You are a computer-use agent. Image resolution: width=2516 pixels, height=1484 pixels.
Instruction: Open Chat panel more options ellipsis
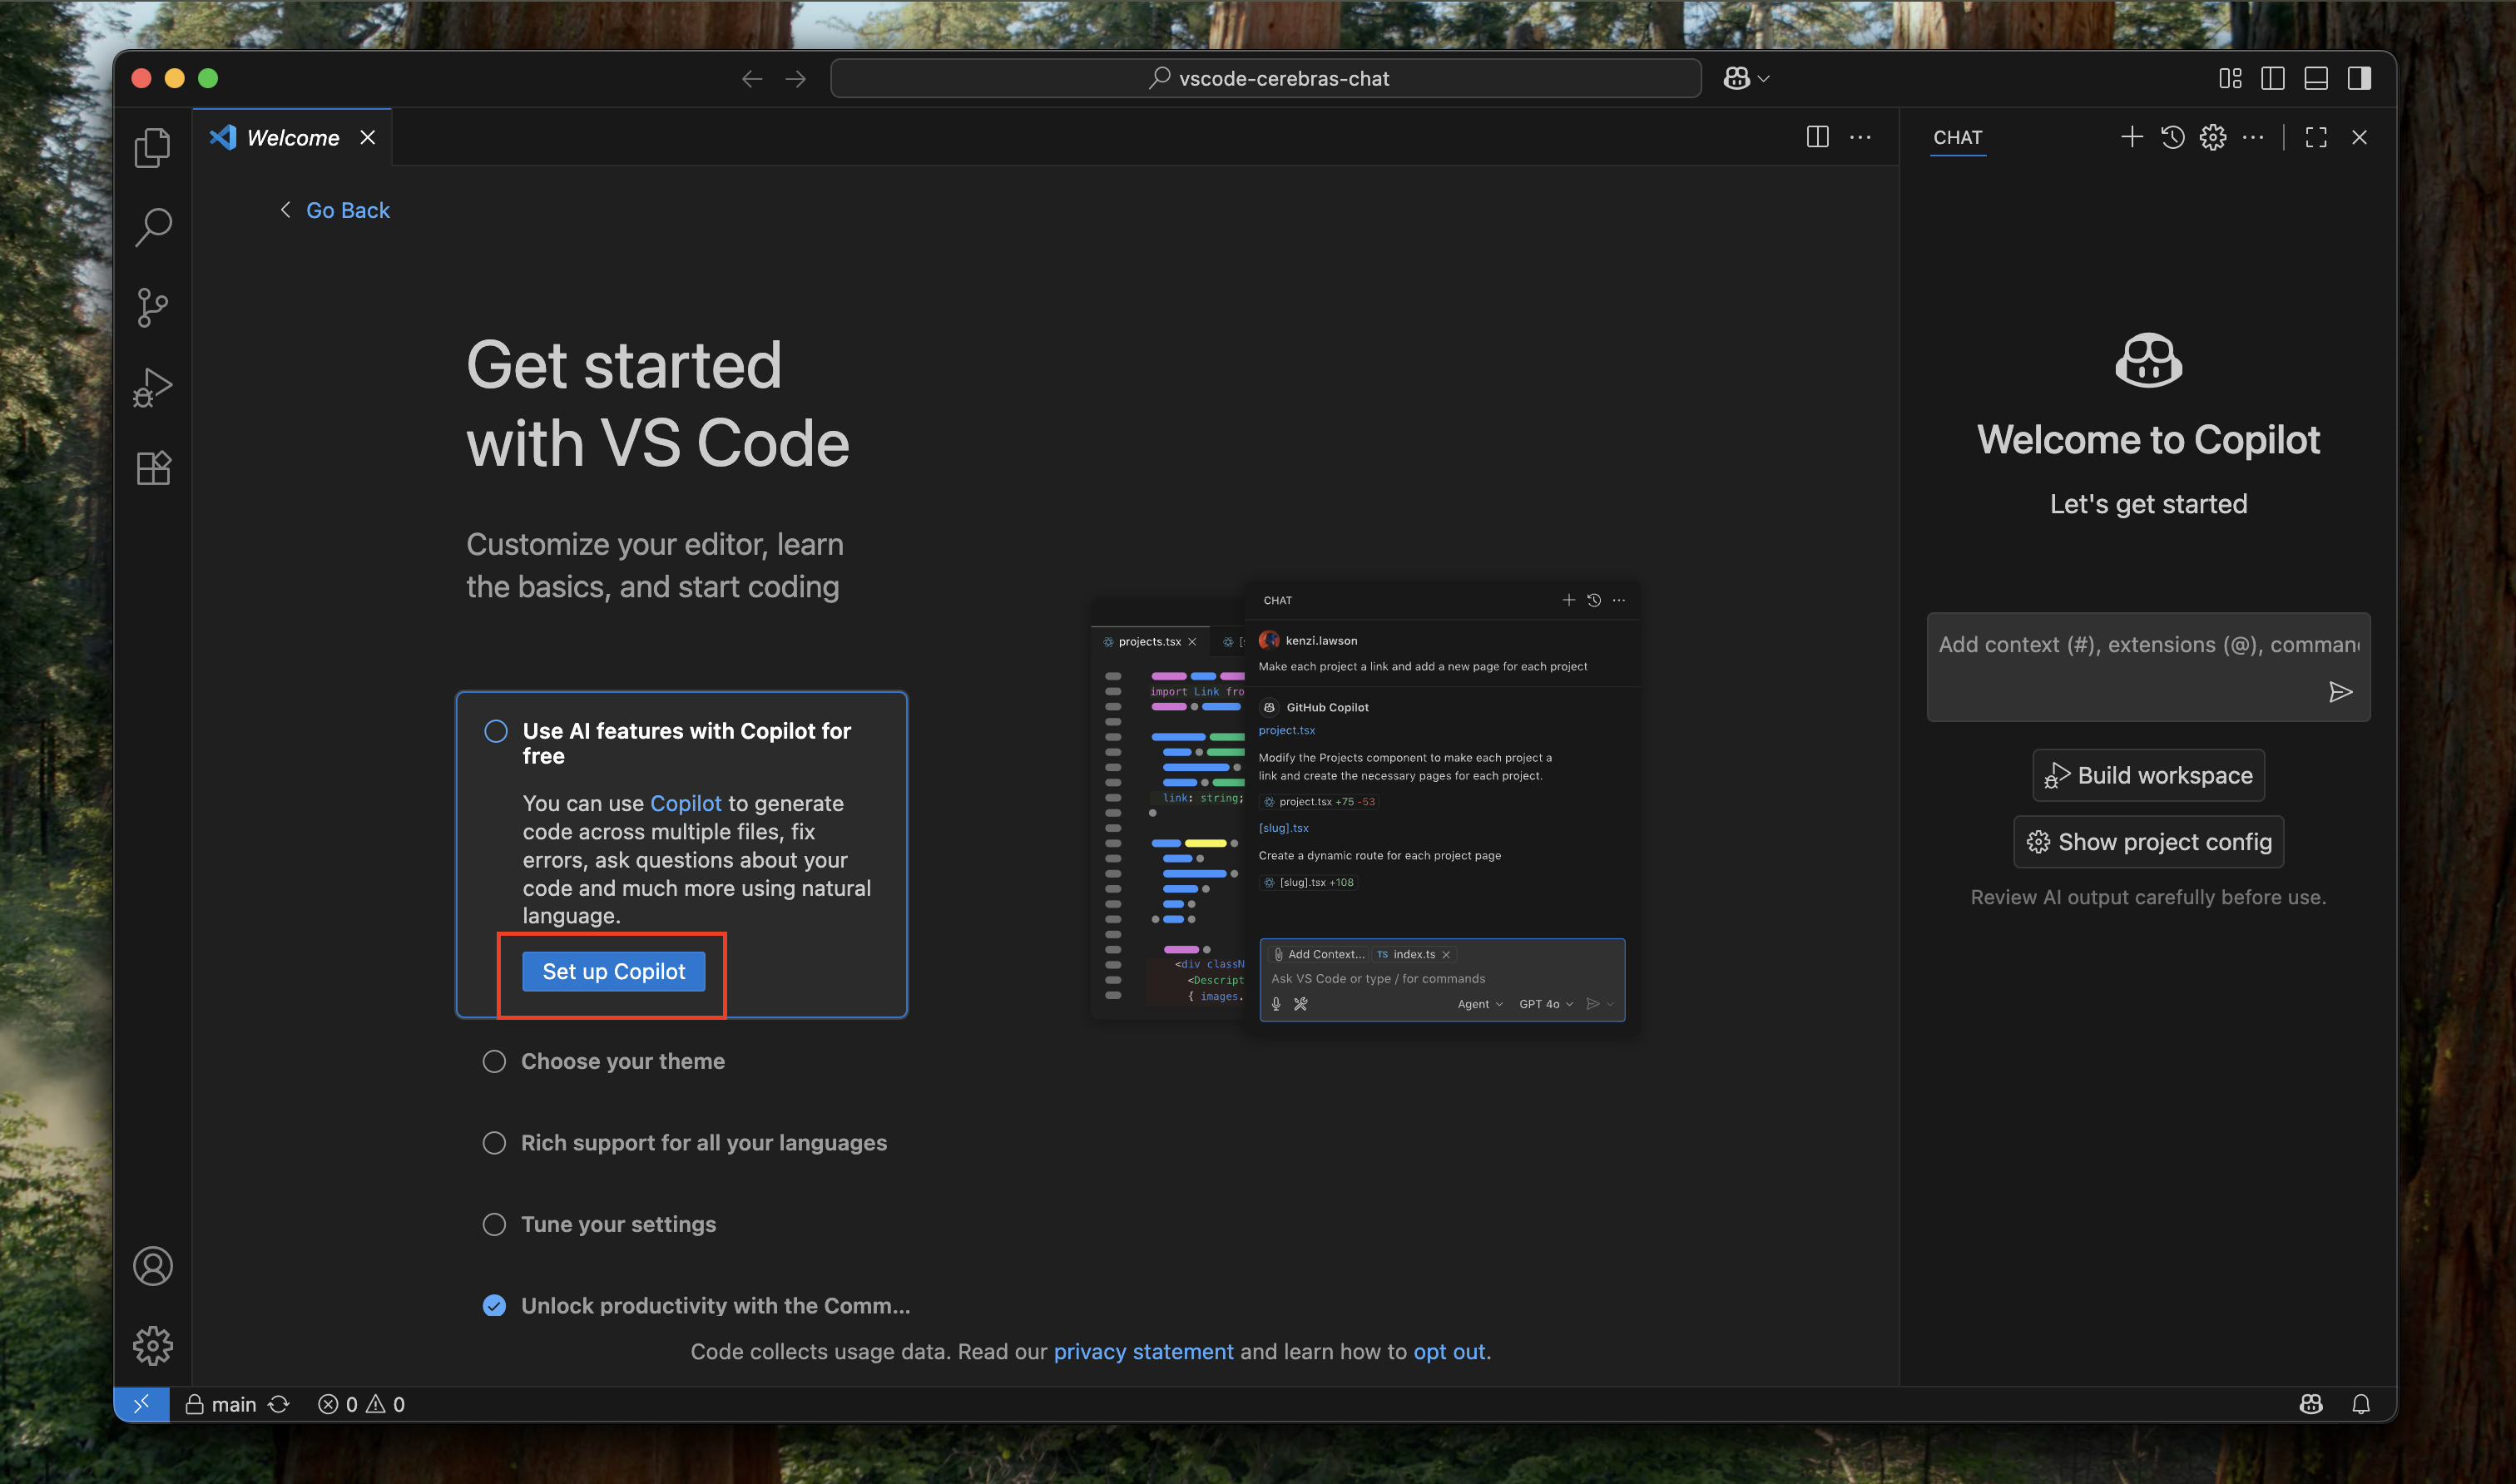pyautogui.click(x=2253, y=137)
